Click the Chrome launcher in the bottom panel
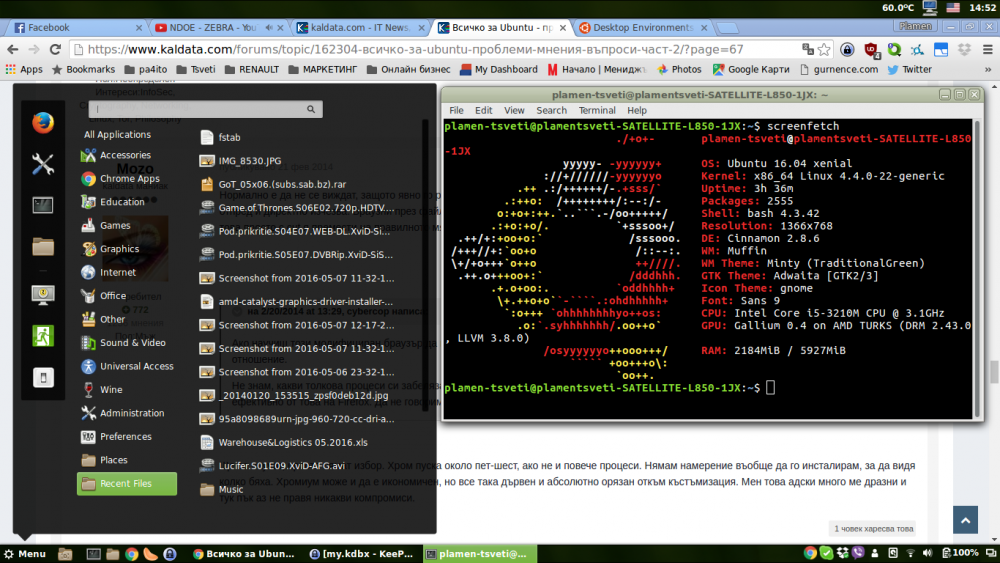This screenshot has width=1000, height=563. [x=131, y=554]
